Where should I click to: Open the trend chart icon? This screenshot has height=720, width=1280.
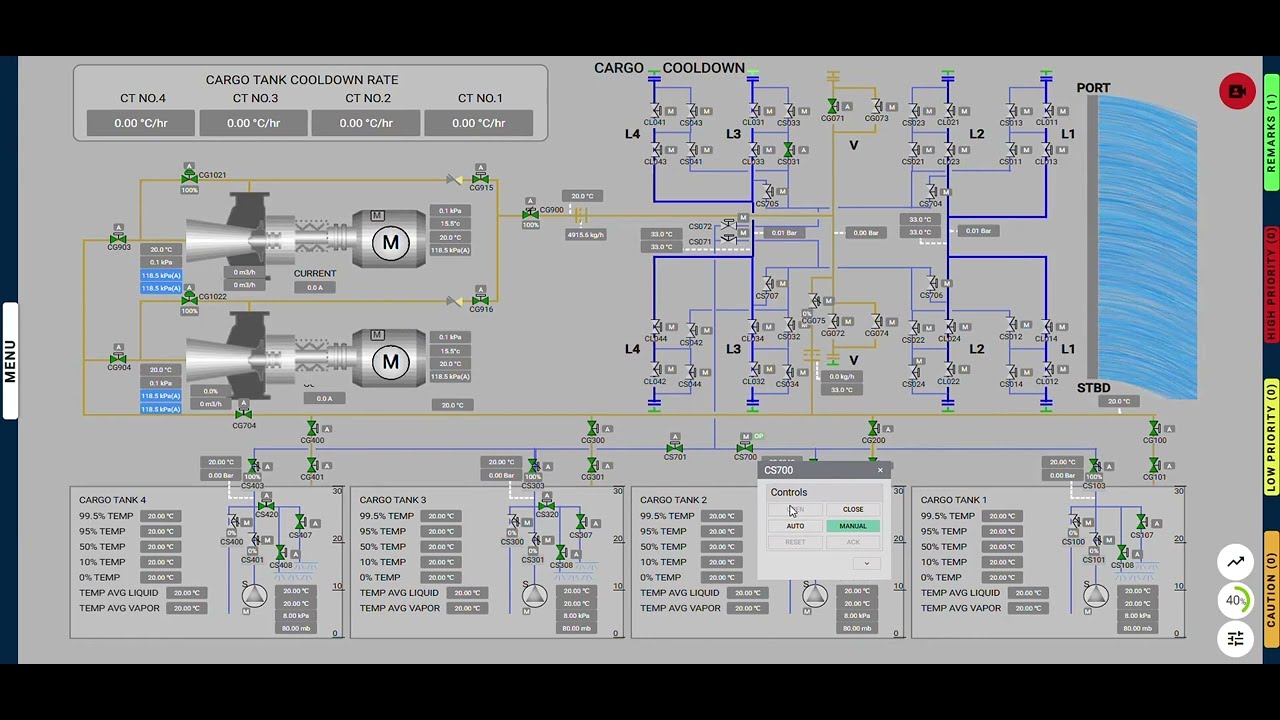click(x=1236, y=562)
